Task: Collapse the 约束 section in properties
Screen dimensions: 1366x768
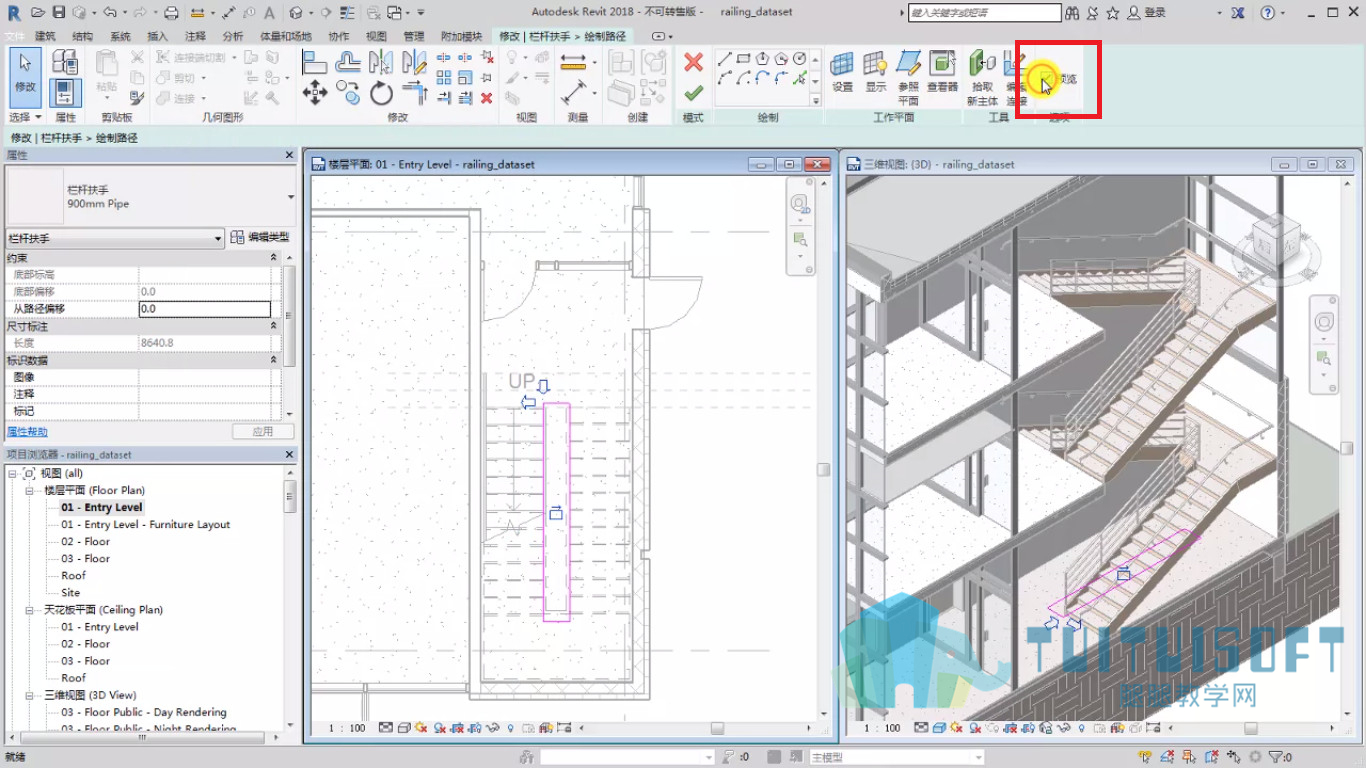Action: pyautogui.click(x=274, y=257)
